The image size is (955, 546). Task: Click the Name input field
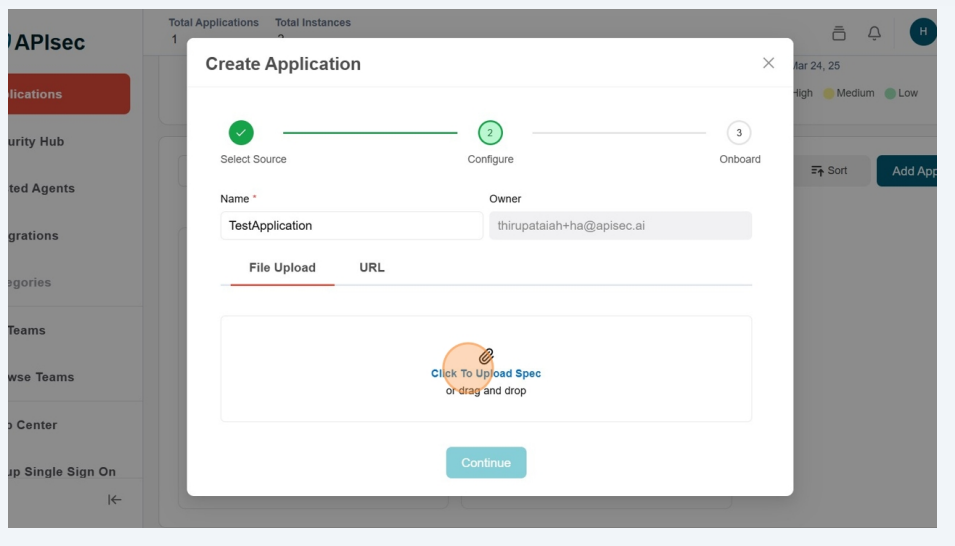point(351,226)
